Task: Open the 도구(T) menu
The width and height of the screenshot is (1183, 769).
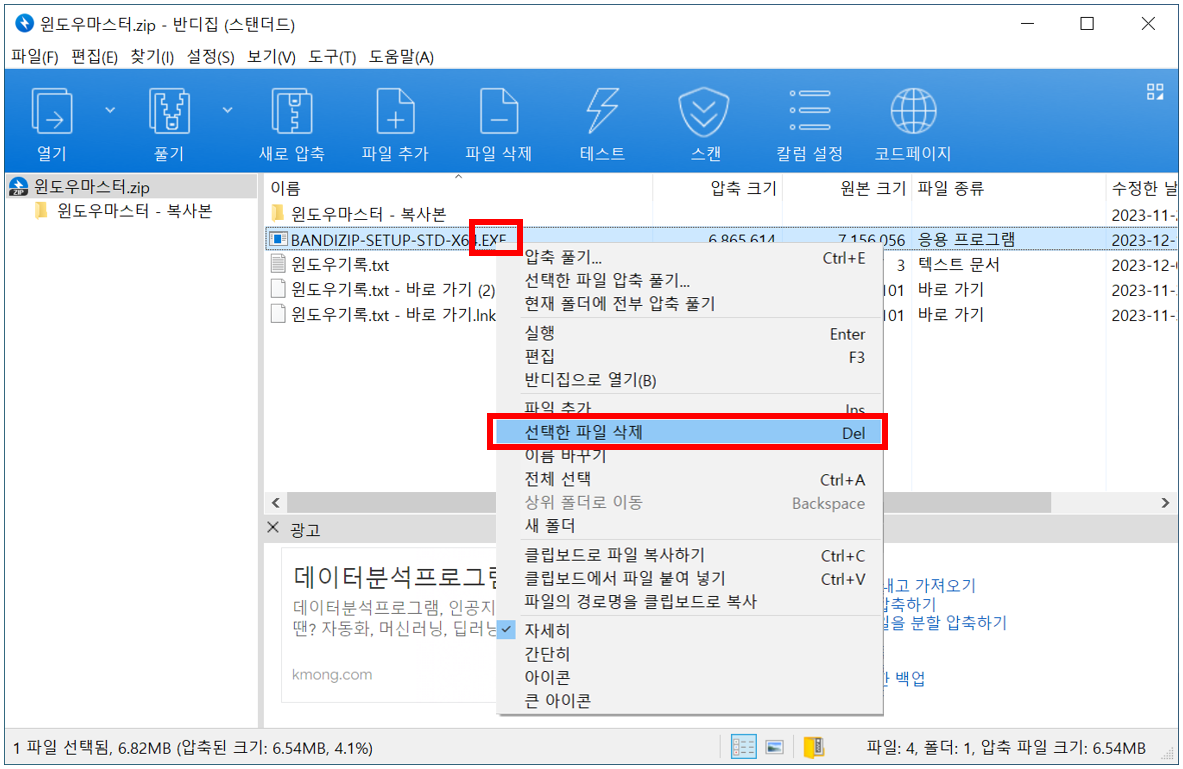Action: (x=332, y=57)
